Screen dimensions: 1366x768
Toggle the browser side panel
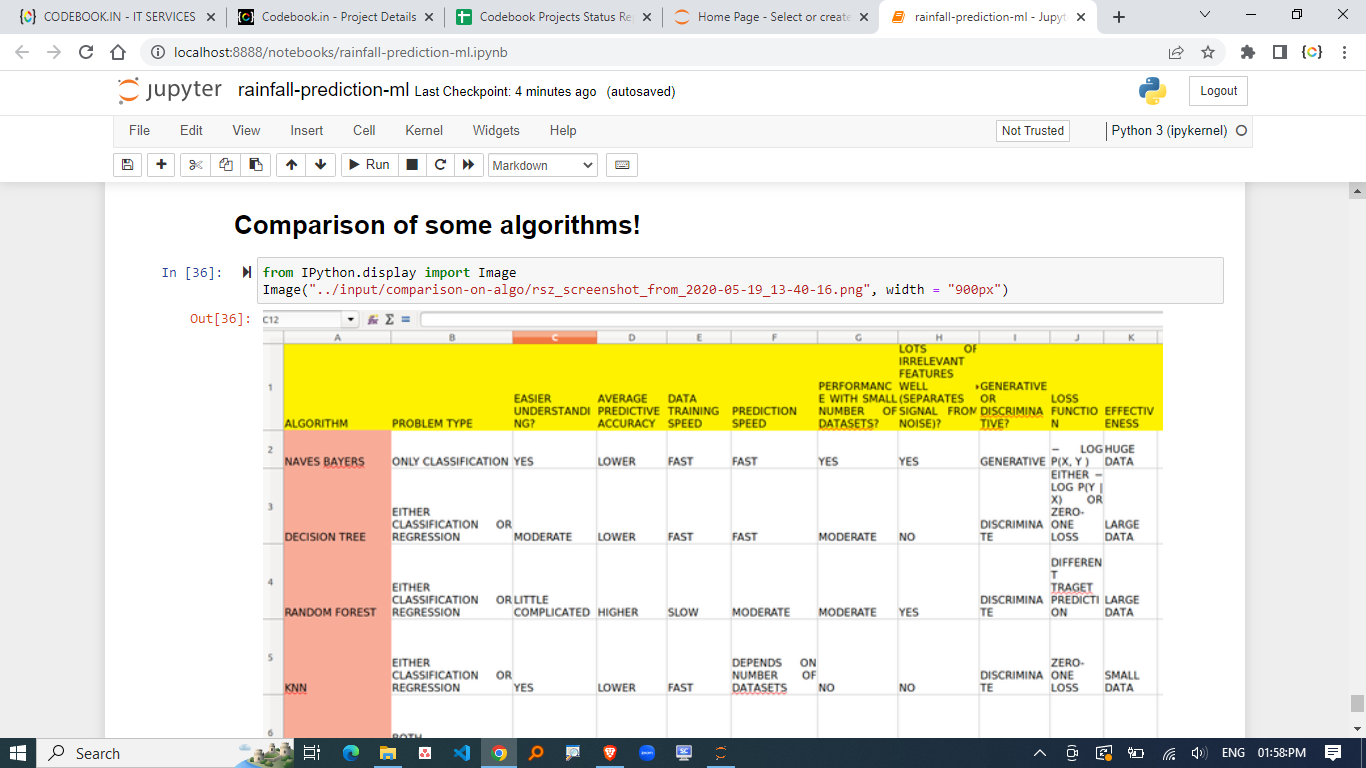[x=1279, y=52]
